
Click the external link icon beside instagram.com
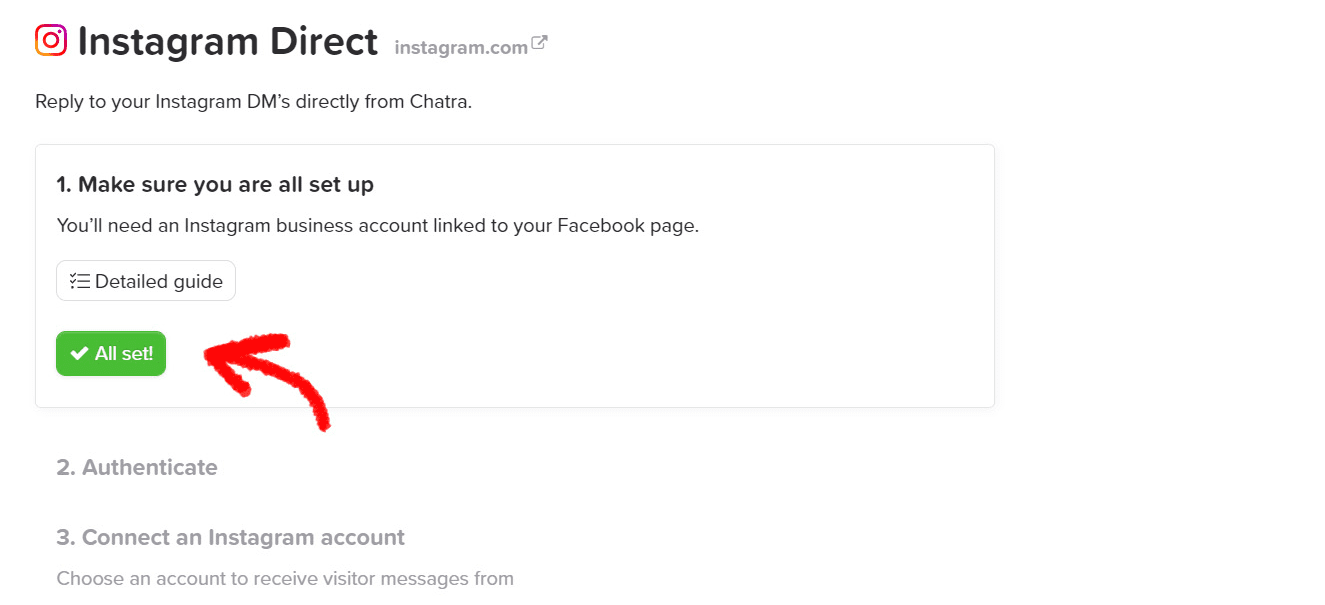pos(539,44)
